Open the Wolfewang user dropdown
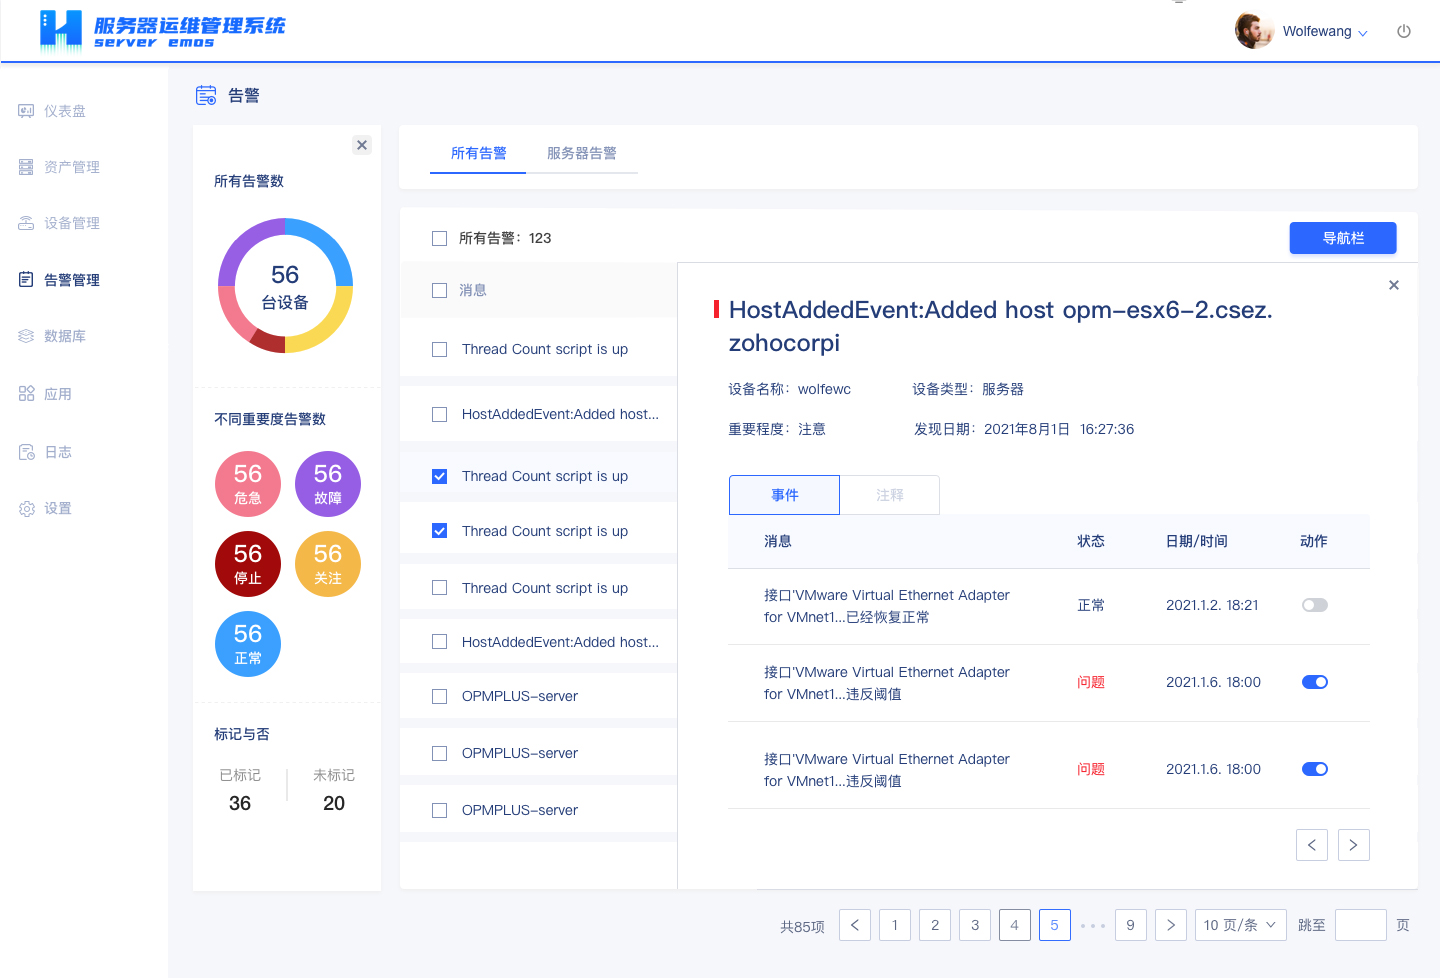This screenshot has height=978, width=1440. (1324, 32)
